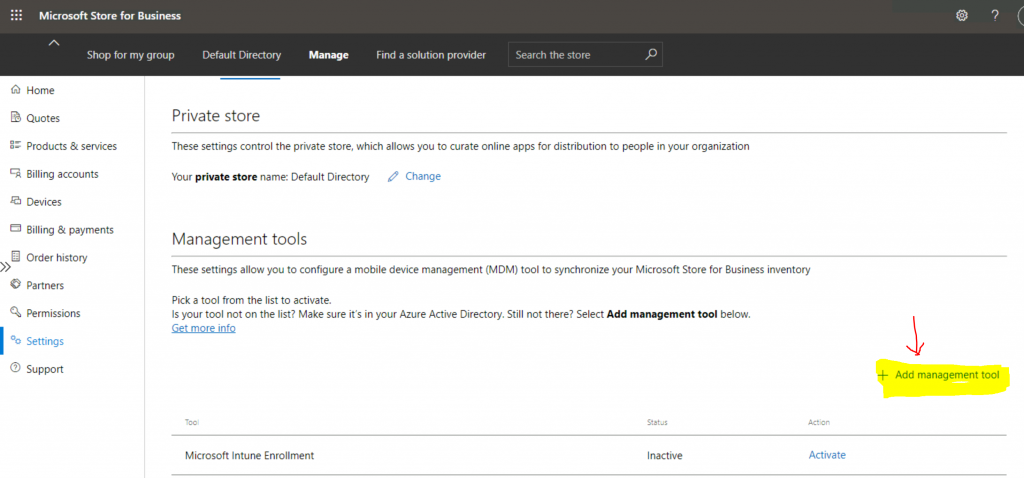Click the Quotes document icon
Screen dimensions: 1024x478
(16, 118)
